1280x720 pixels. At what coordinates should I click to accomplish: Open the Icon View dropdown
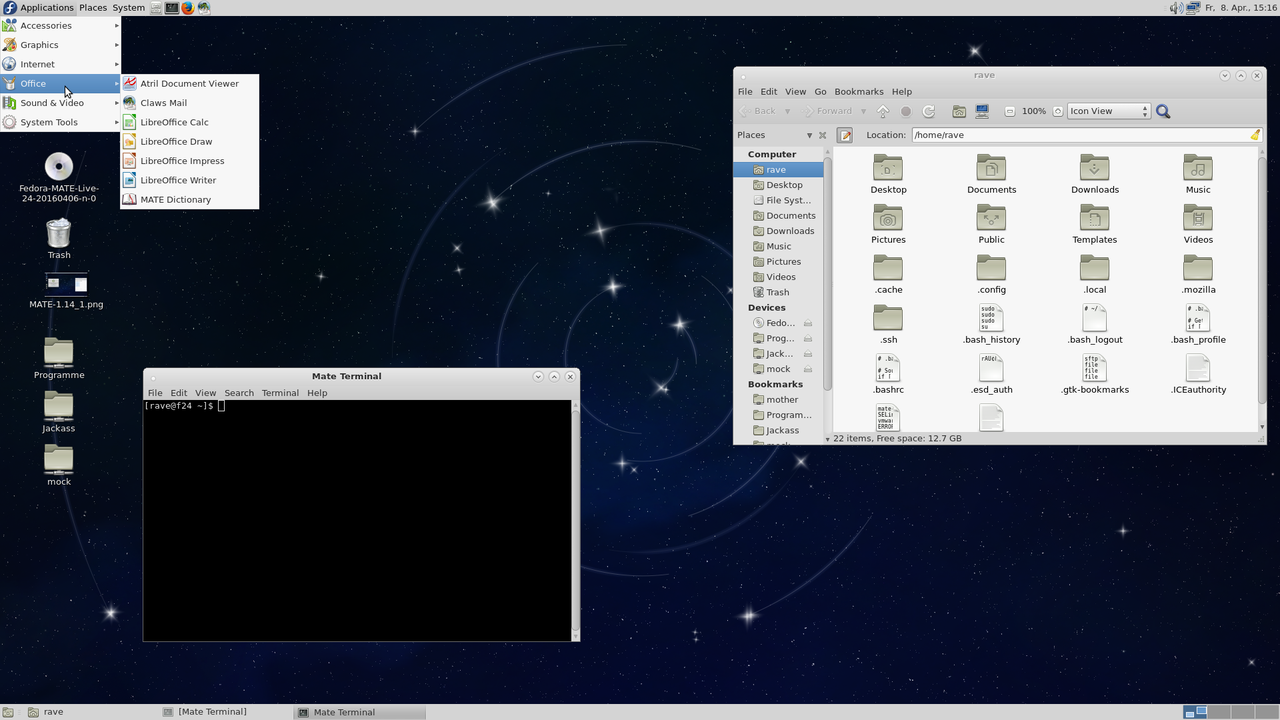[x=1108, y=112]
